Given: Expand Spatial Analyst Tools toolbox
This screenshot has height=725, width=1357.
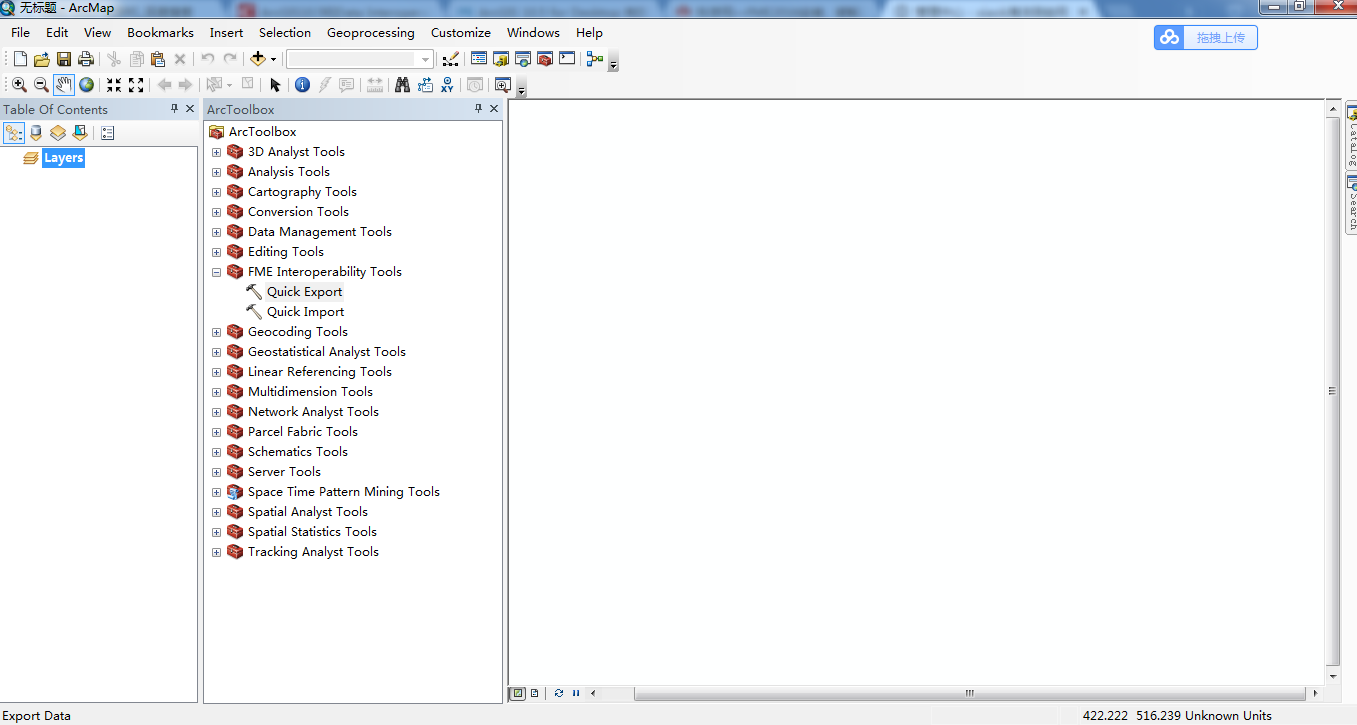Looking at the screenshot, I should coord(216,512).
